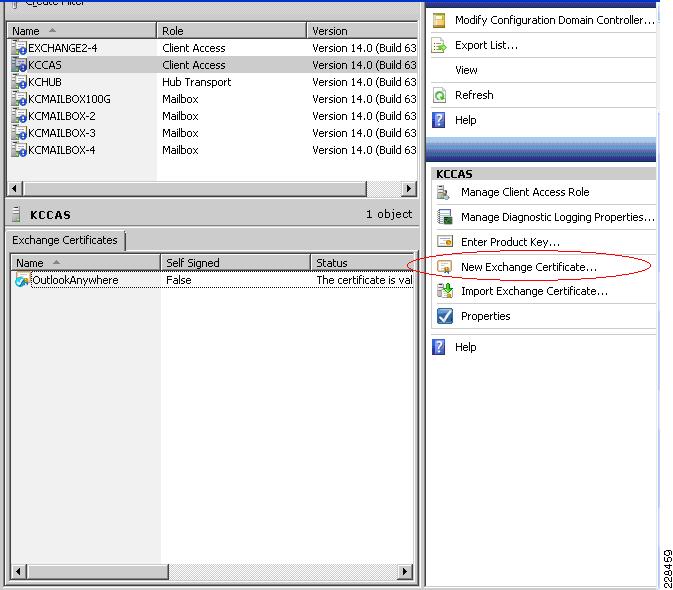The width and height of the screenshot is (673, 590).
Task: Choose Export List action
Action: pos(486,45)
